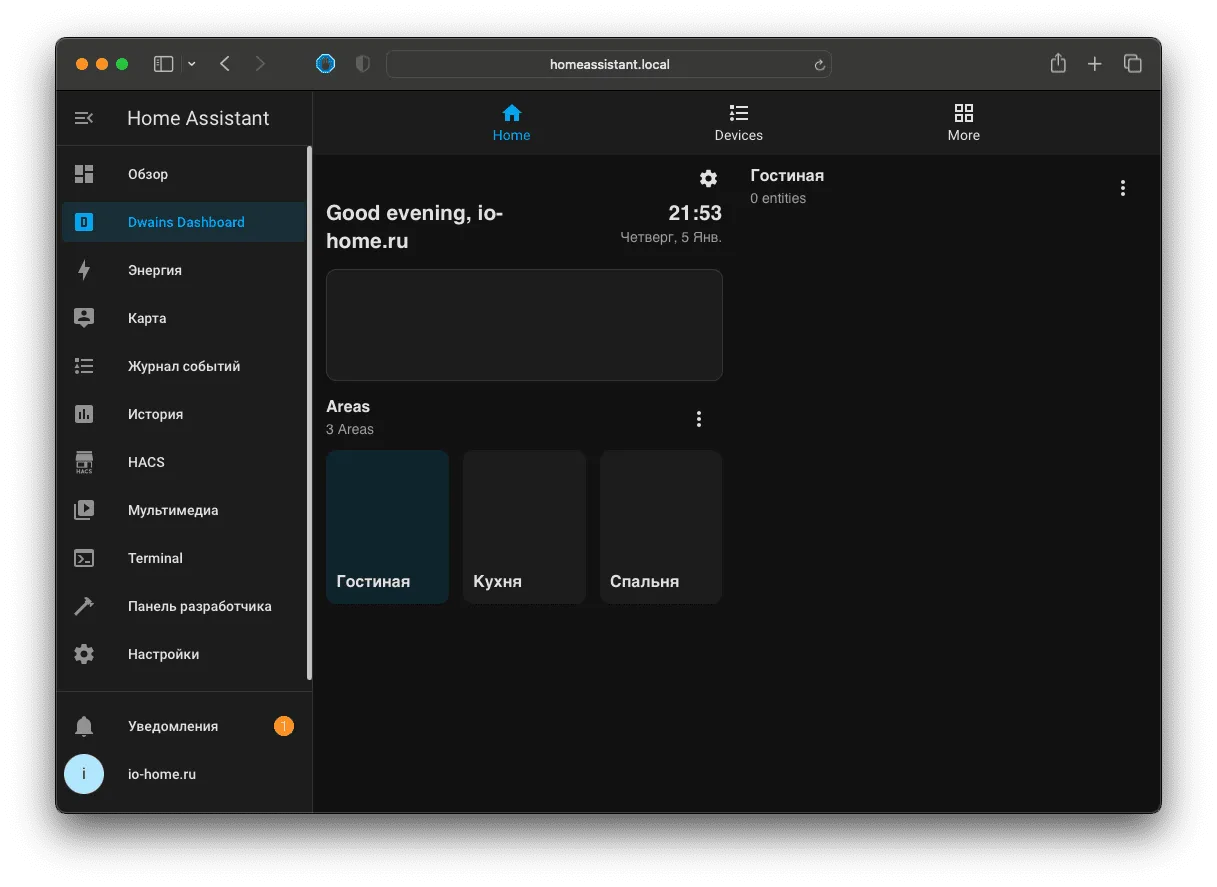
Task: Open Настройки menu entry
Action: [184, 654]
